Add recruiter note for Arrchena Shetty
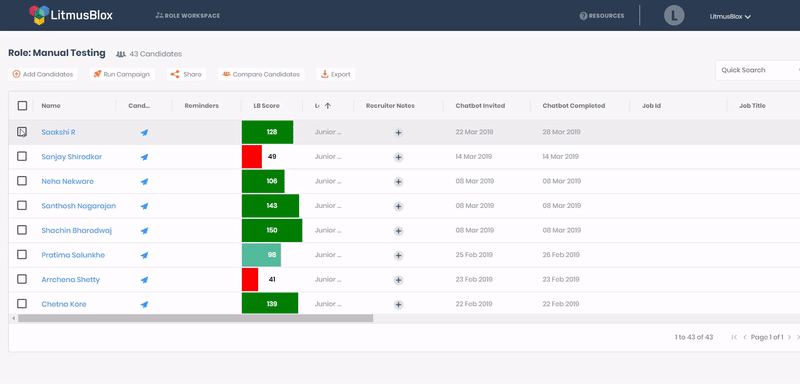 (x=398, y=280)
